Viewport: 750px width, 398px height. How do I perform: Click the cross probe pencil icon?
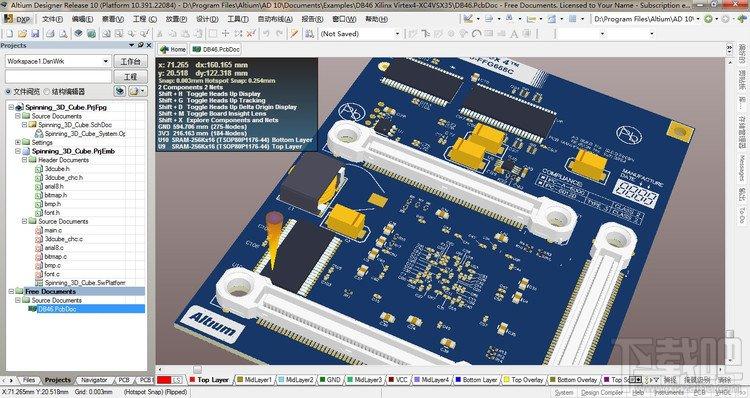294,33
